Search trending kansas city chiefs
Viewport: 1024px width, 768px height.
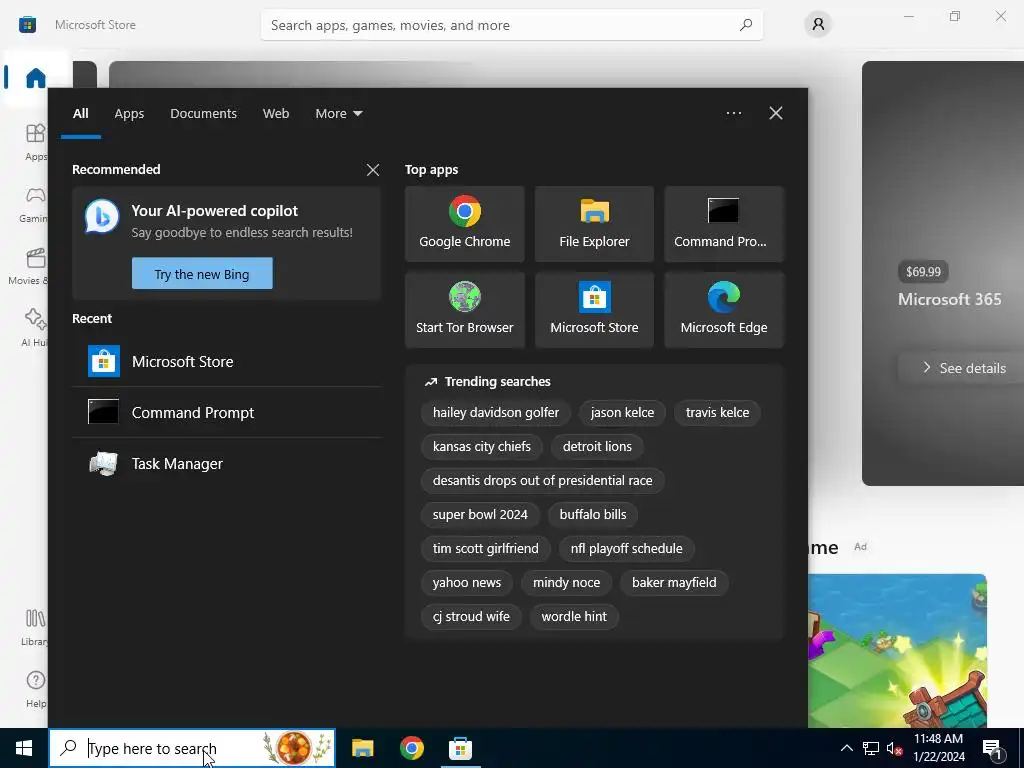click(x=481, y=447)
